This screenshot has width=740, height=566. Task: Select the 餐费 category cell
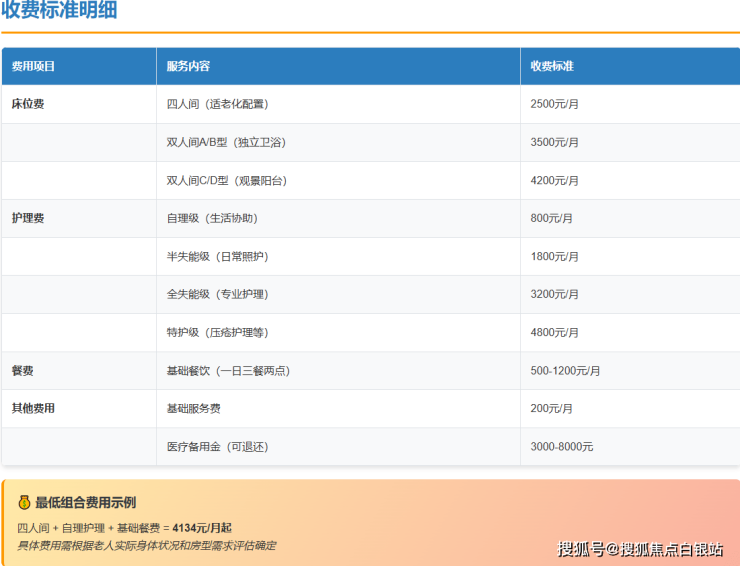click(22, 370)
